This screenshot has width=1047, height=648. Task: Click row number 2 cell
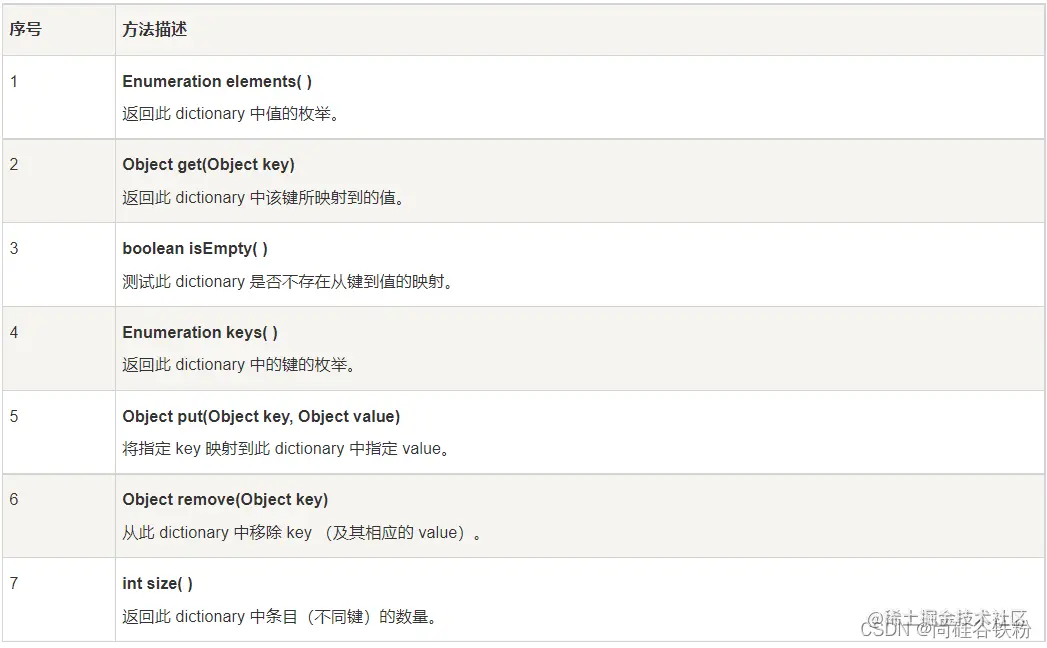(x=59, y=181)
